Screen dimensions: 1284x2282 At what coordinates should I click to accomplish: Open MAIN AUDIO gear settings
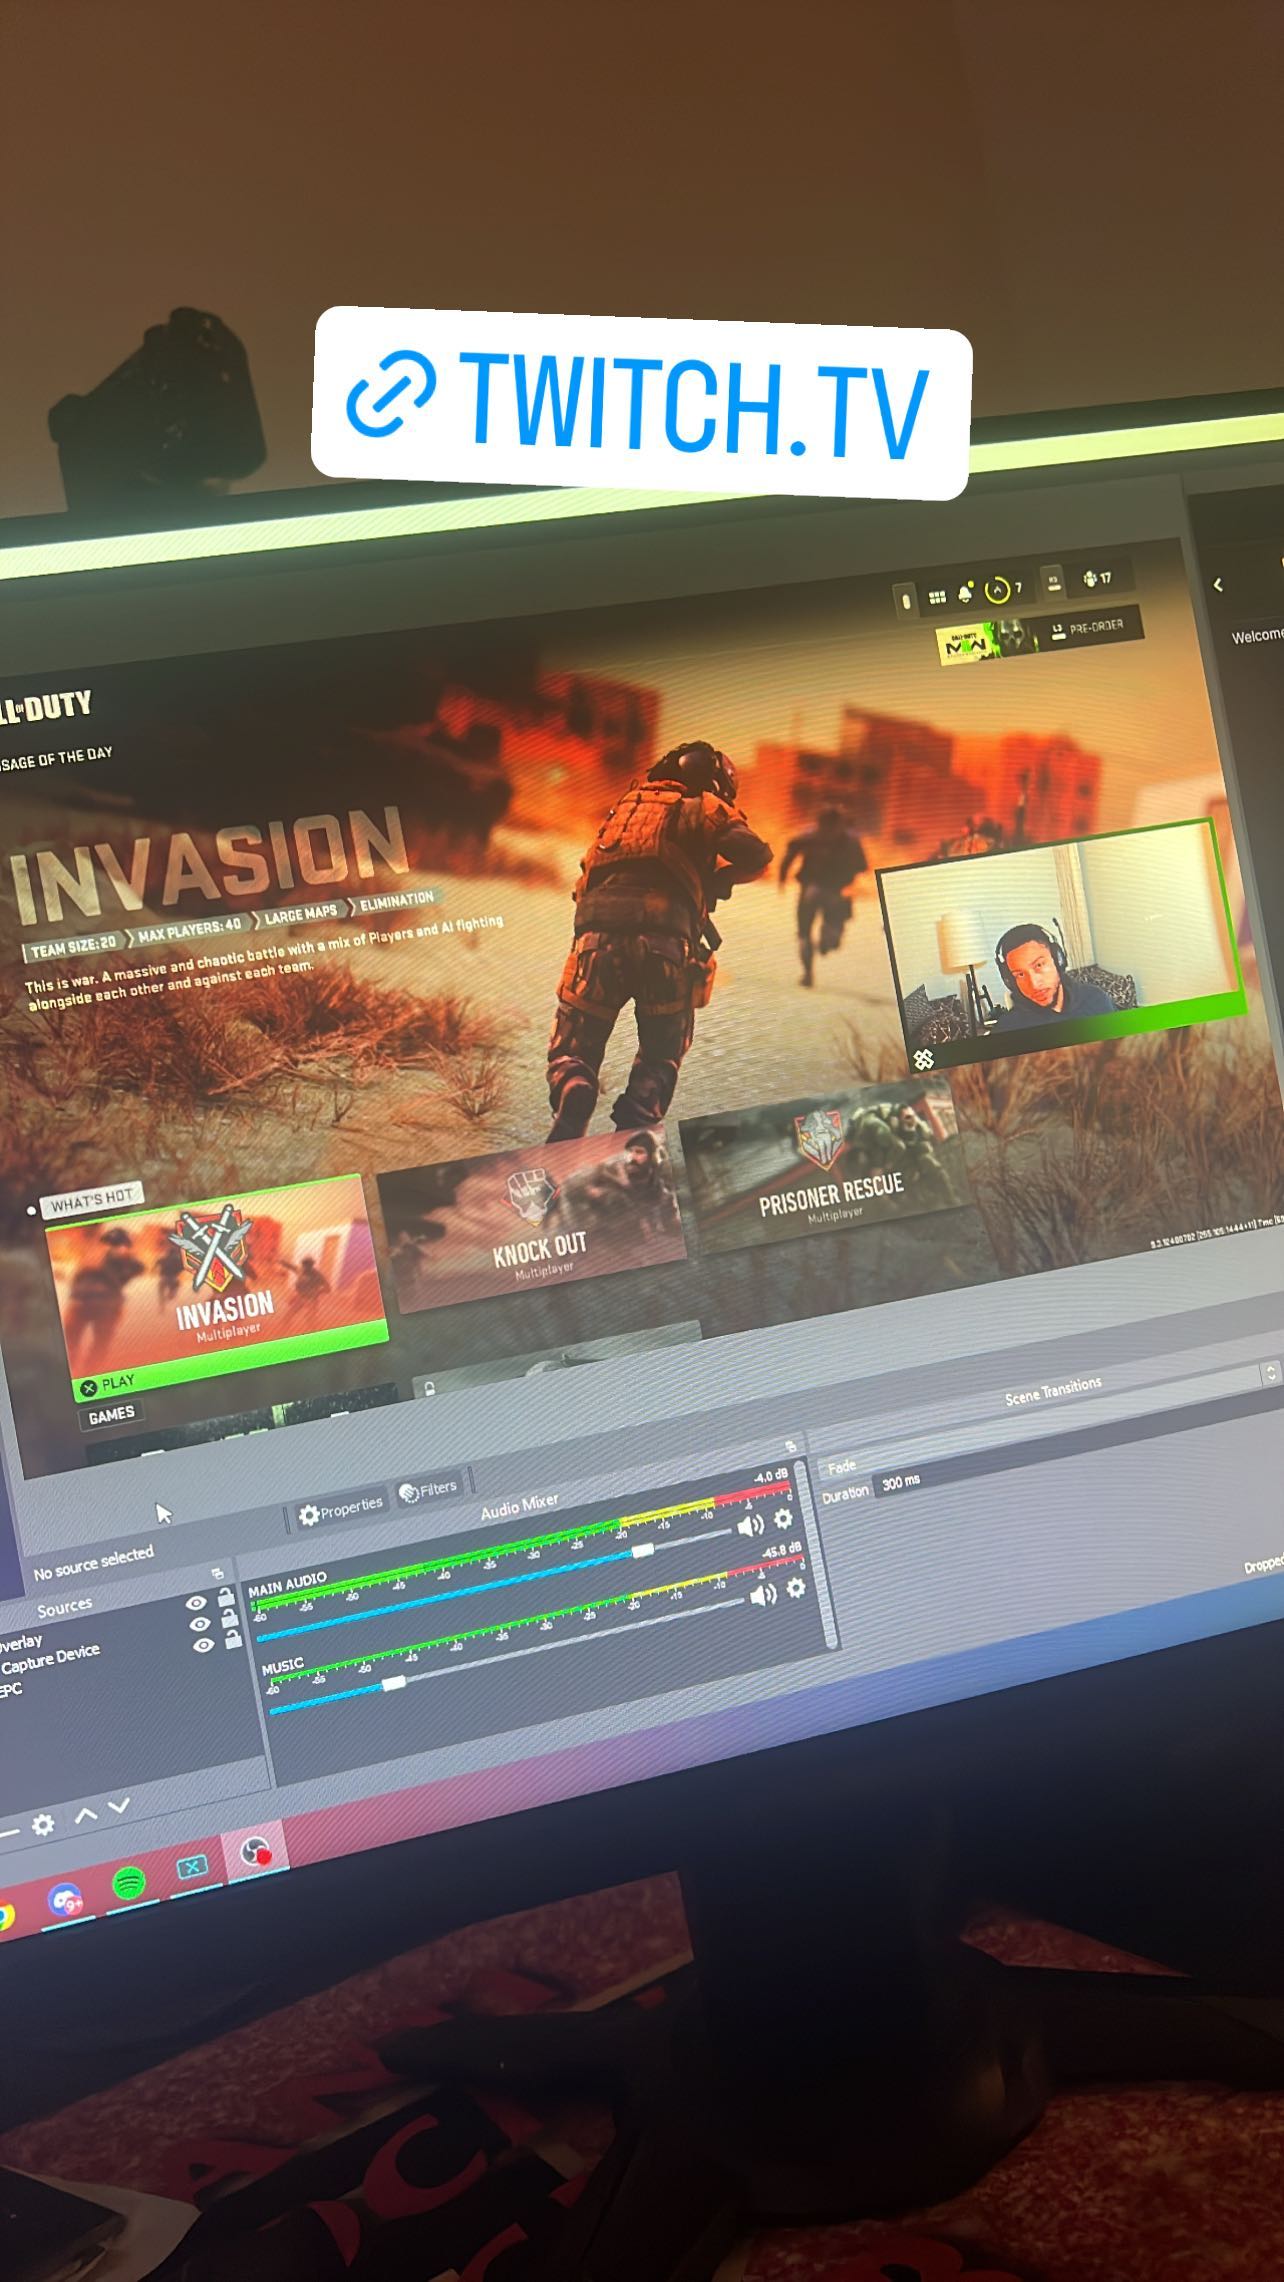pos(784,1519)
